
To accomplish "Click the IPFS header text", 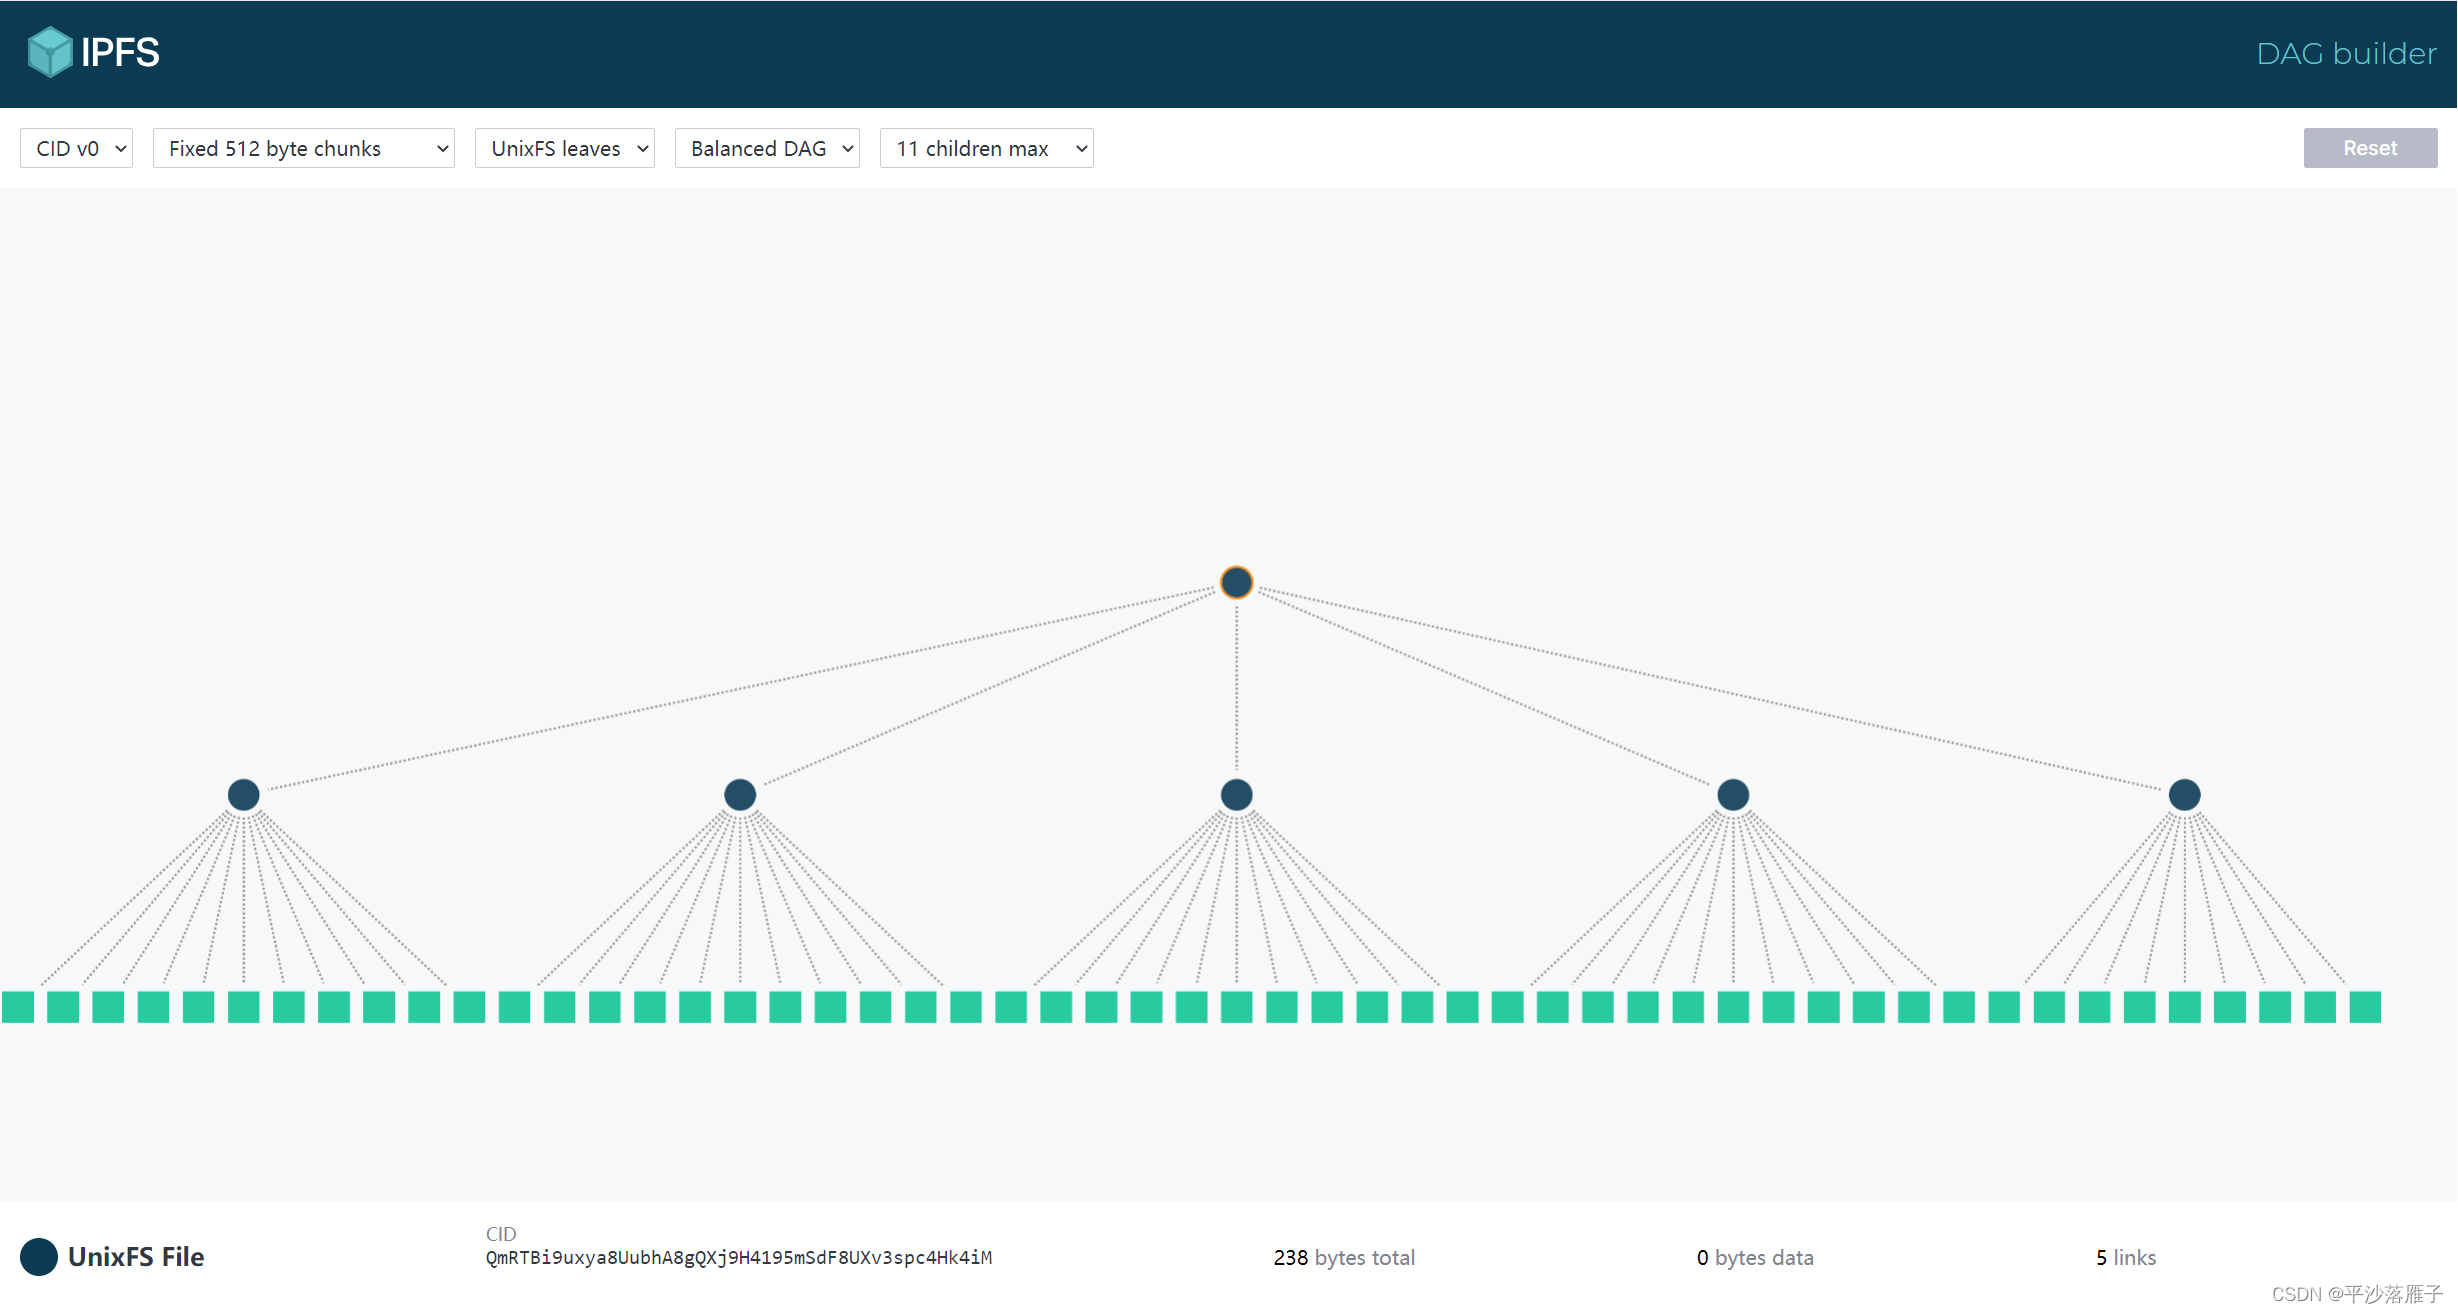I will point(120,52).
